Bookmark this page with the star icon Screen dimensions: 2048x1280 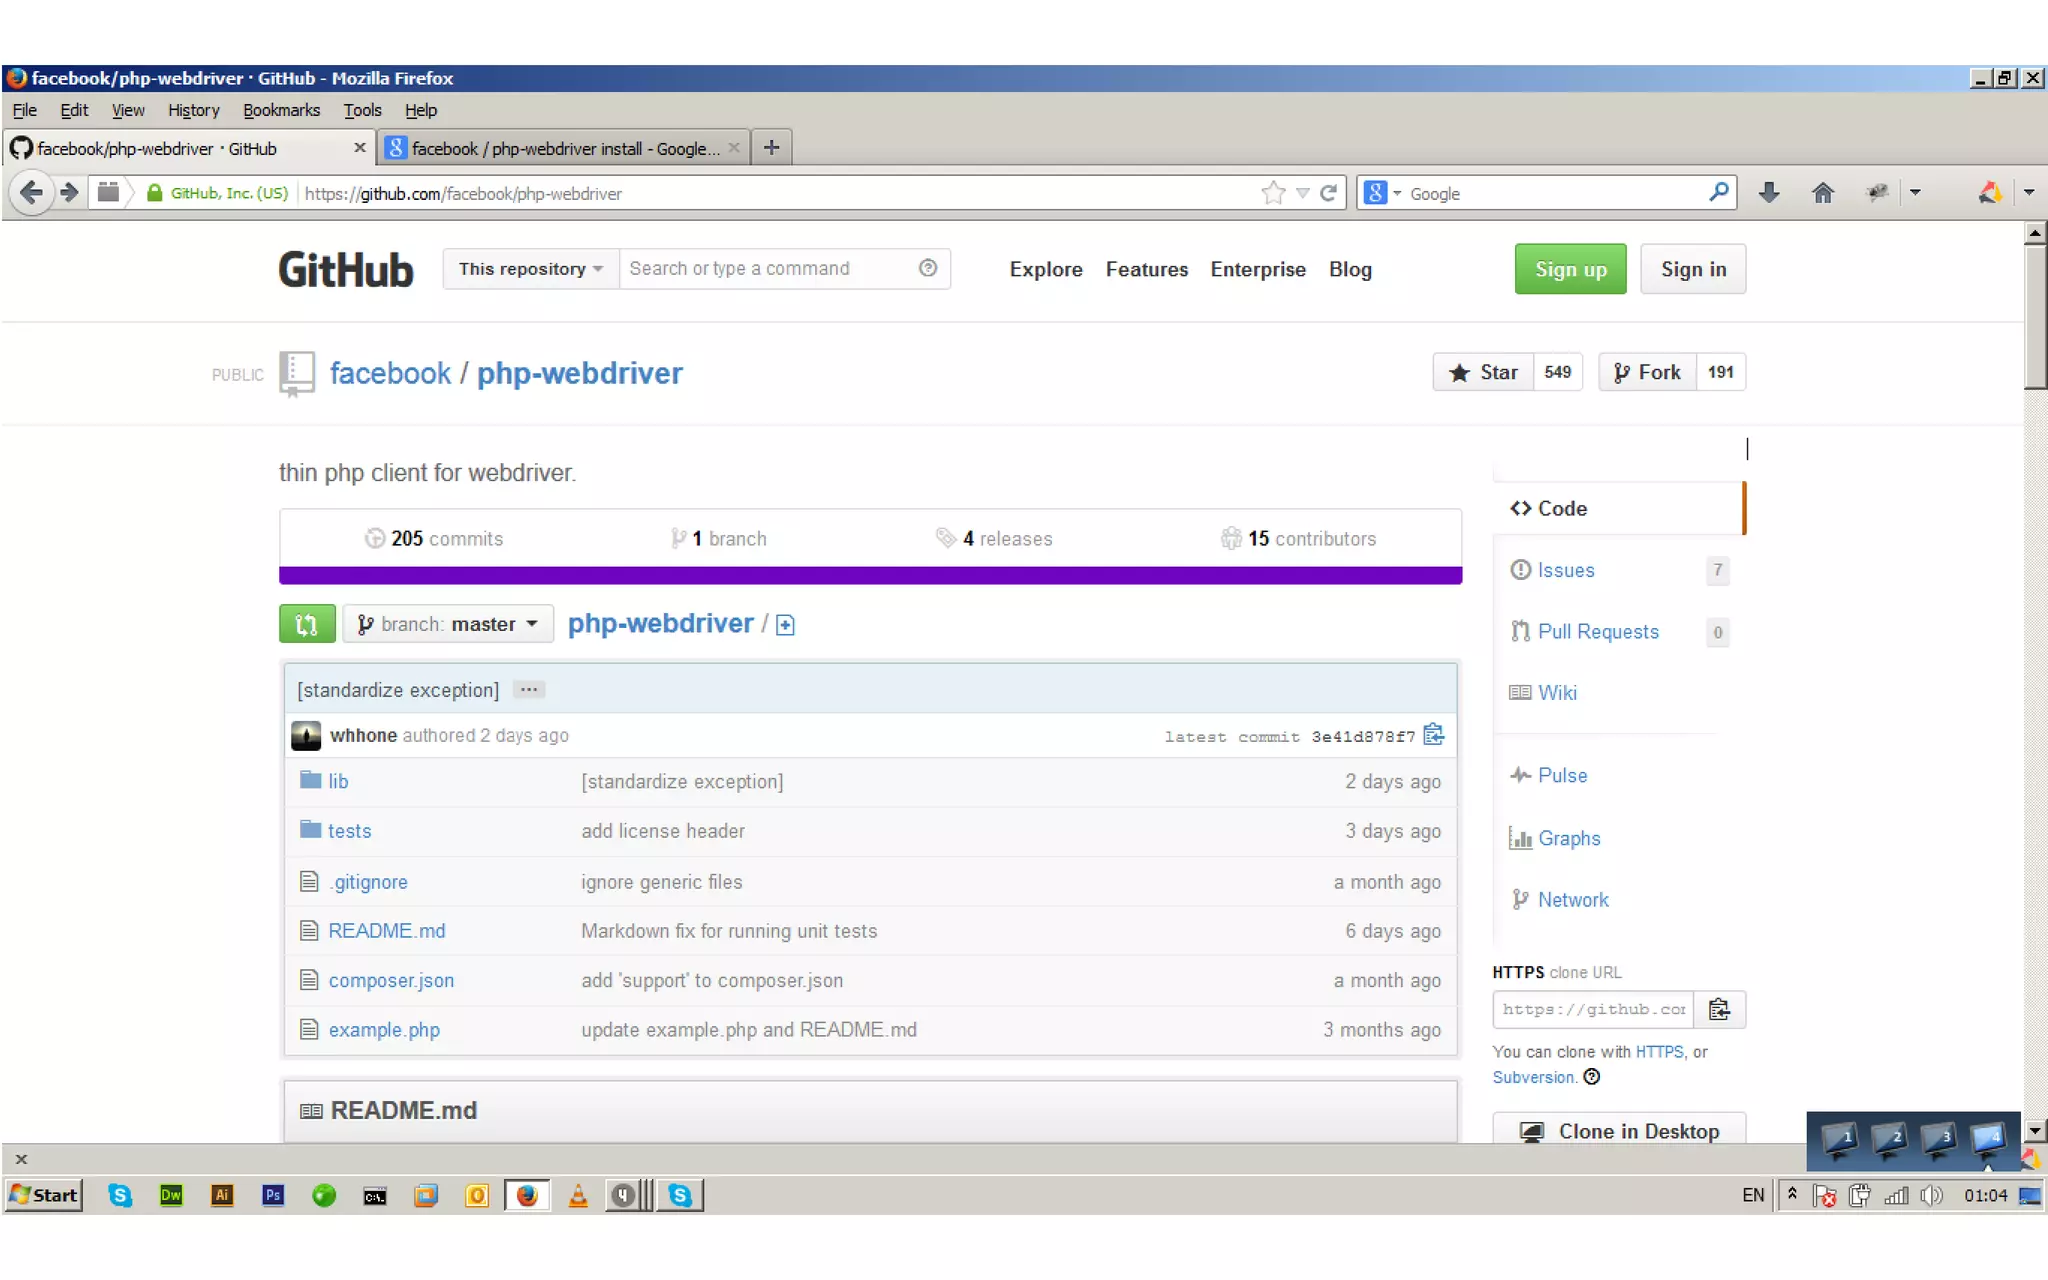[1273, 193]
